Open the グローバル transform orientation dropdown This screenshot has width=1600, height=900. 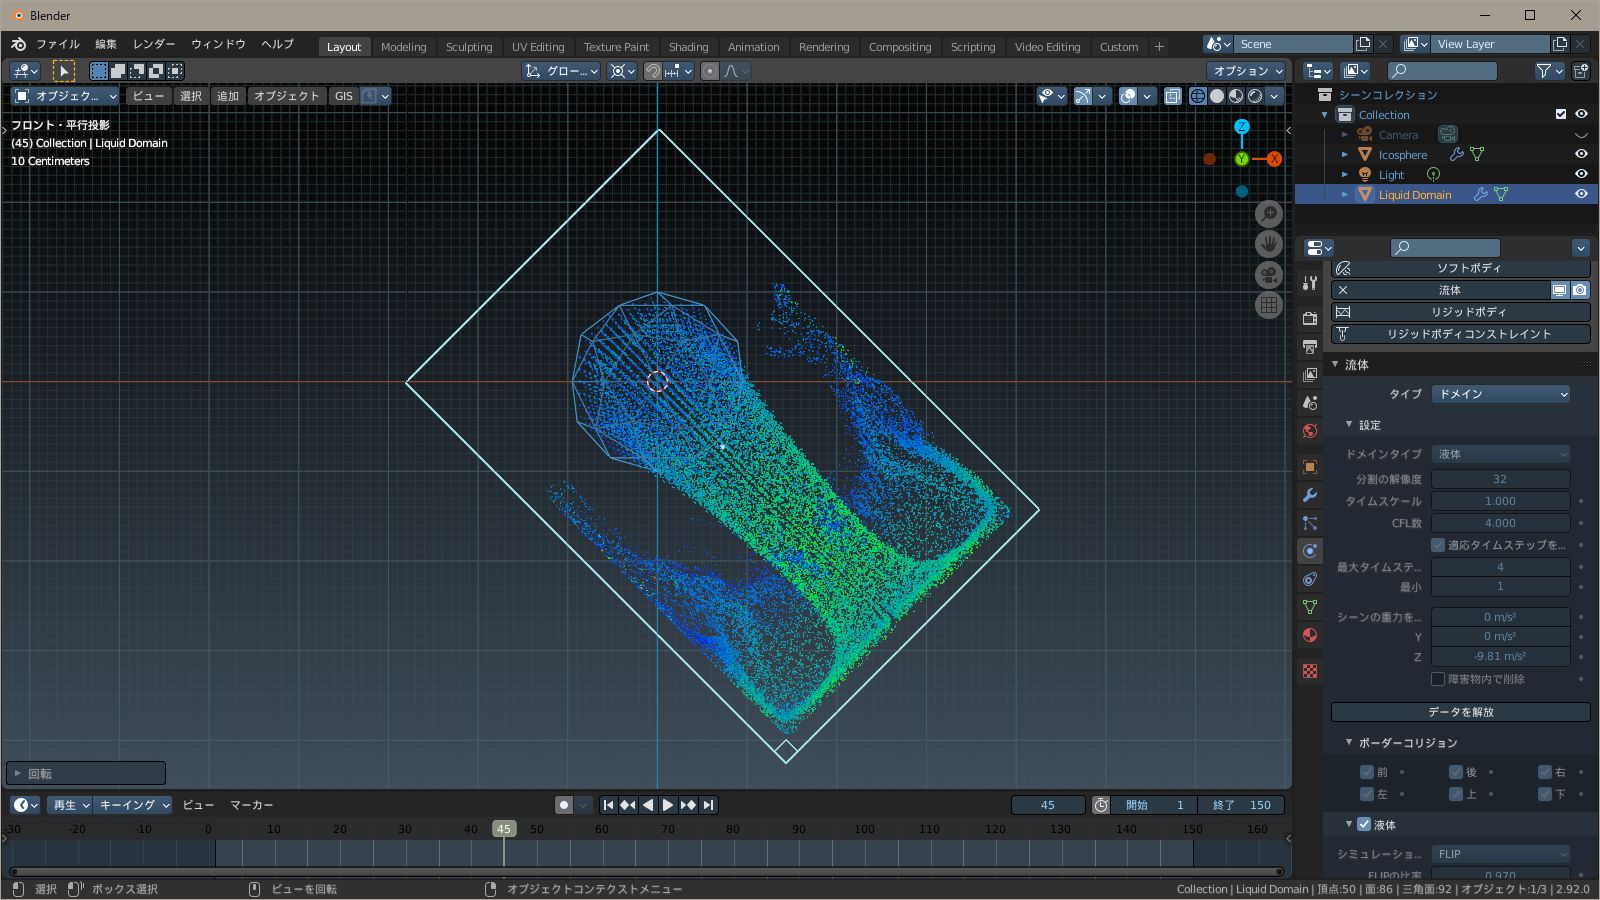561,71
